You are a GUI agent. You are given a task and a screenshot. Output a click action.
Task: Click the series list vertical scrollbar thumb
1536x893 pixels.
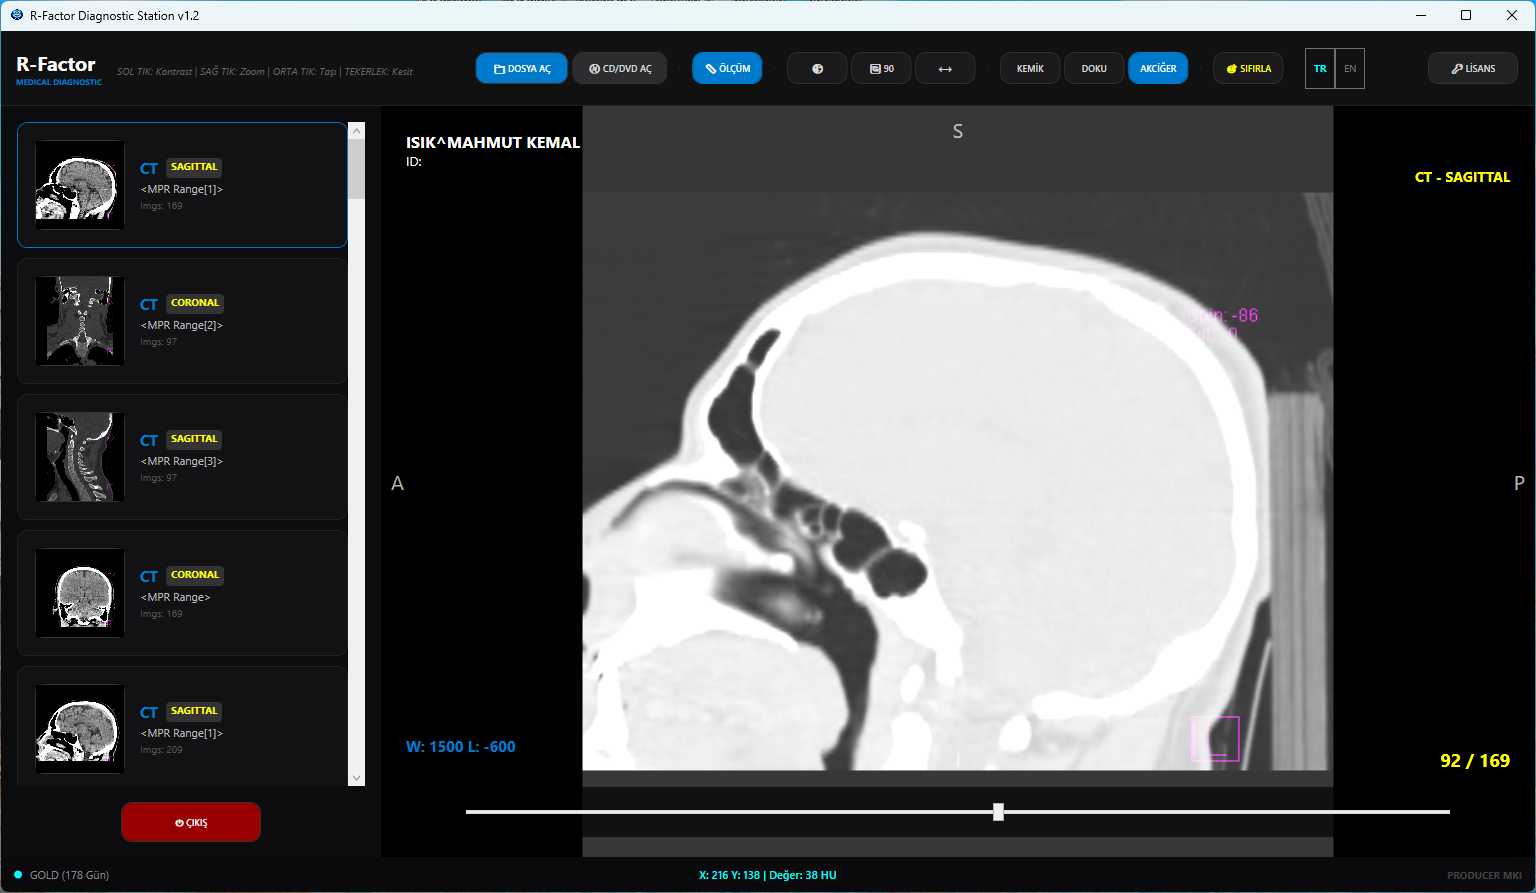click(357, 169)
